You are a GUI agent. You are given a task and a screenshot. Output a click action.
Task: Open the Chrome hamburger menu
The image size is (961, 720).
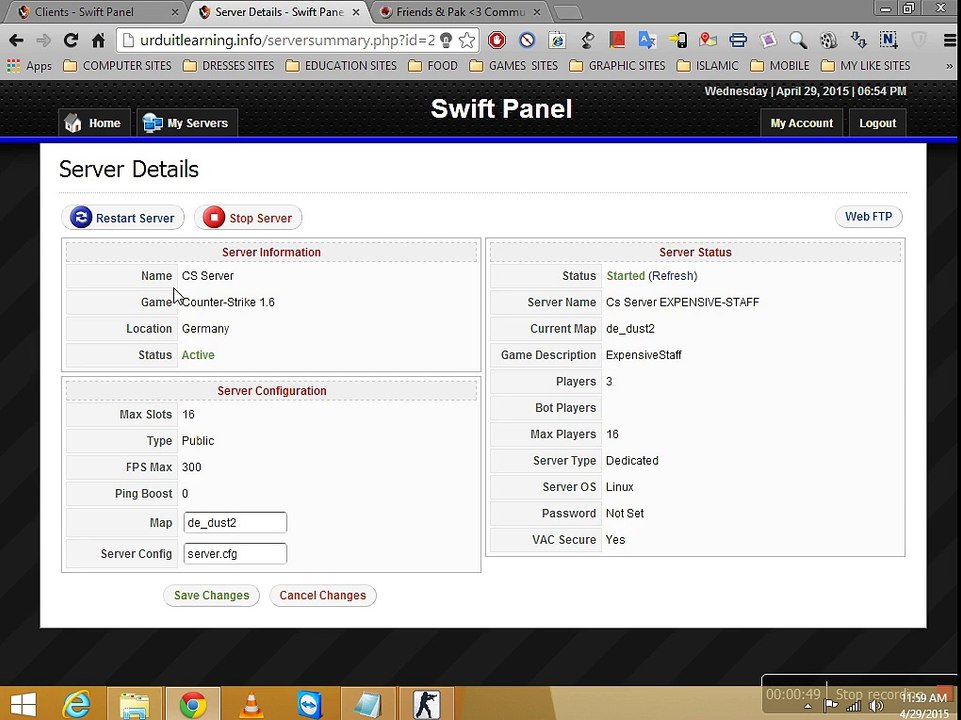pos(950,40)
